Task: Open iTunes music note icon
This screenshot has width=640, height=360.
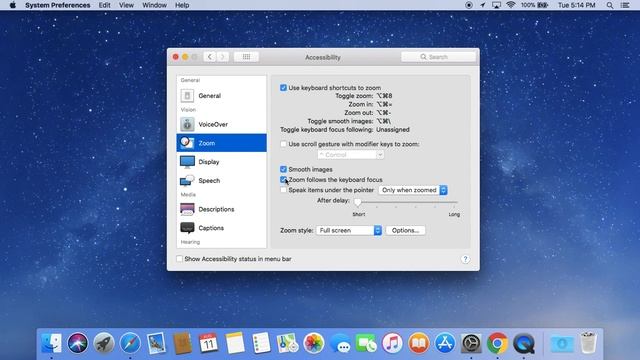Action: [392, 343]
